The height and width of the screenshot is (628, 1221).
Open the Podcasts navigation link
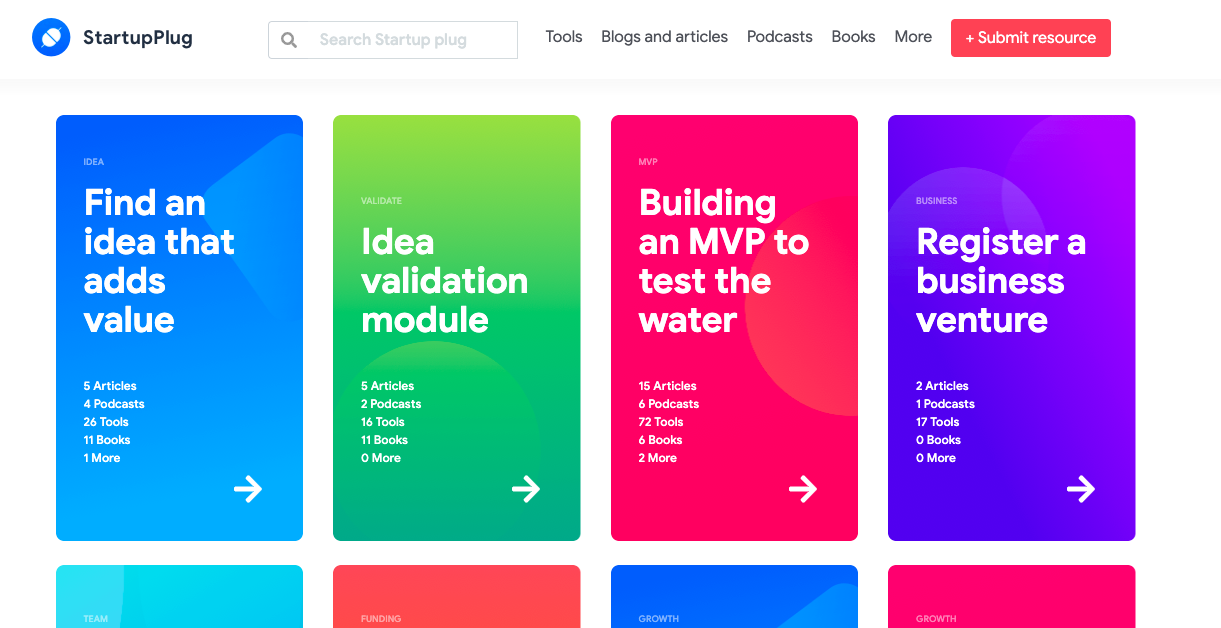(x=779, y=37)
